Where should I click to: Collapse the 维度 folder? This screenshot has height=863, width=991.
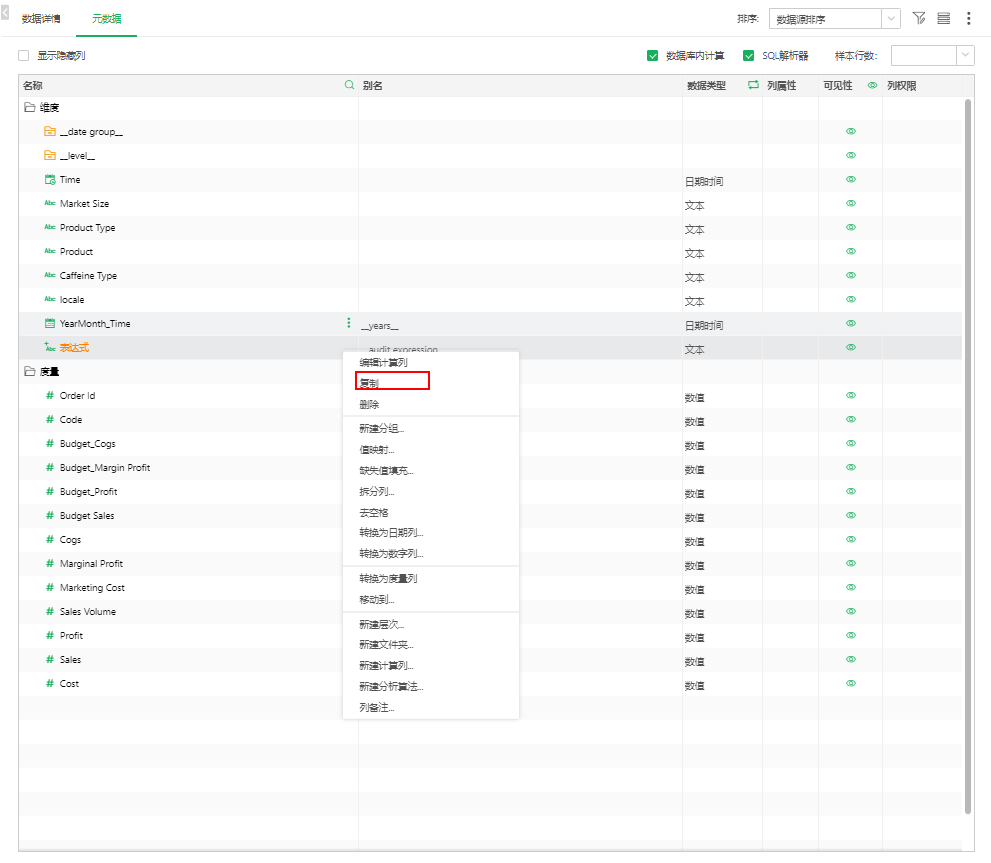pos(30,108)
